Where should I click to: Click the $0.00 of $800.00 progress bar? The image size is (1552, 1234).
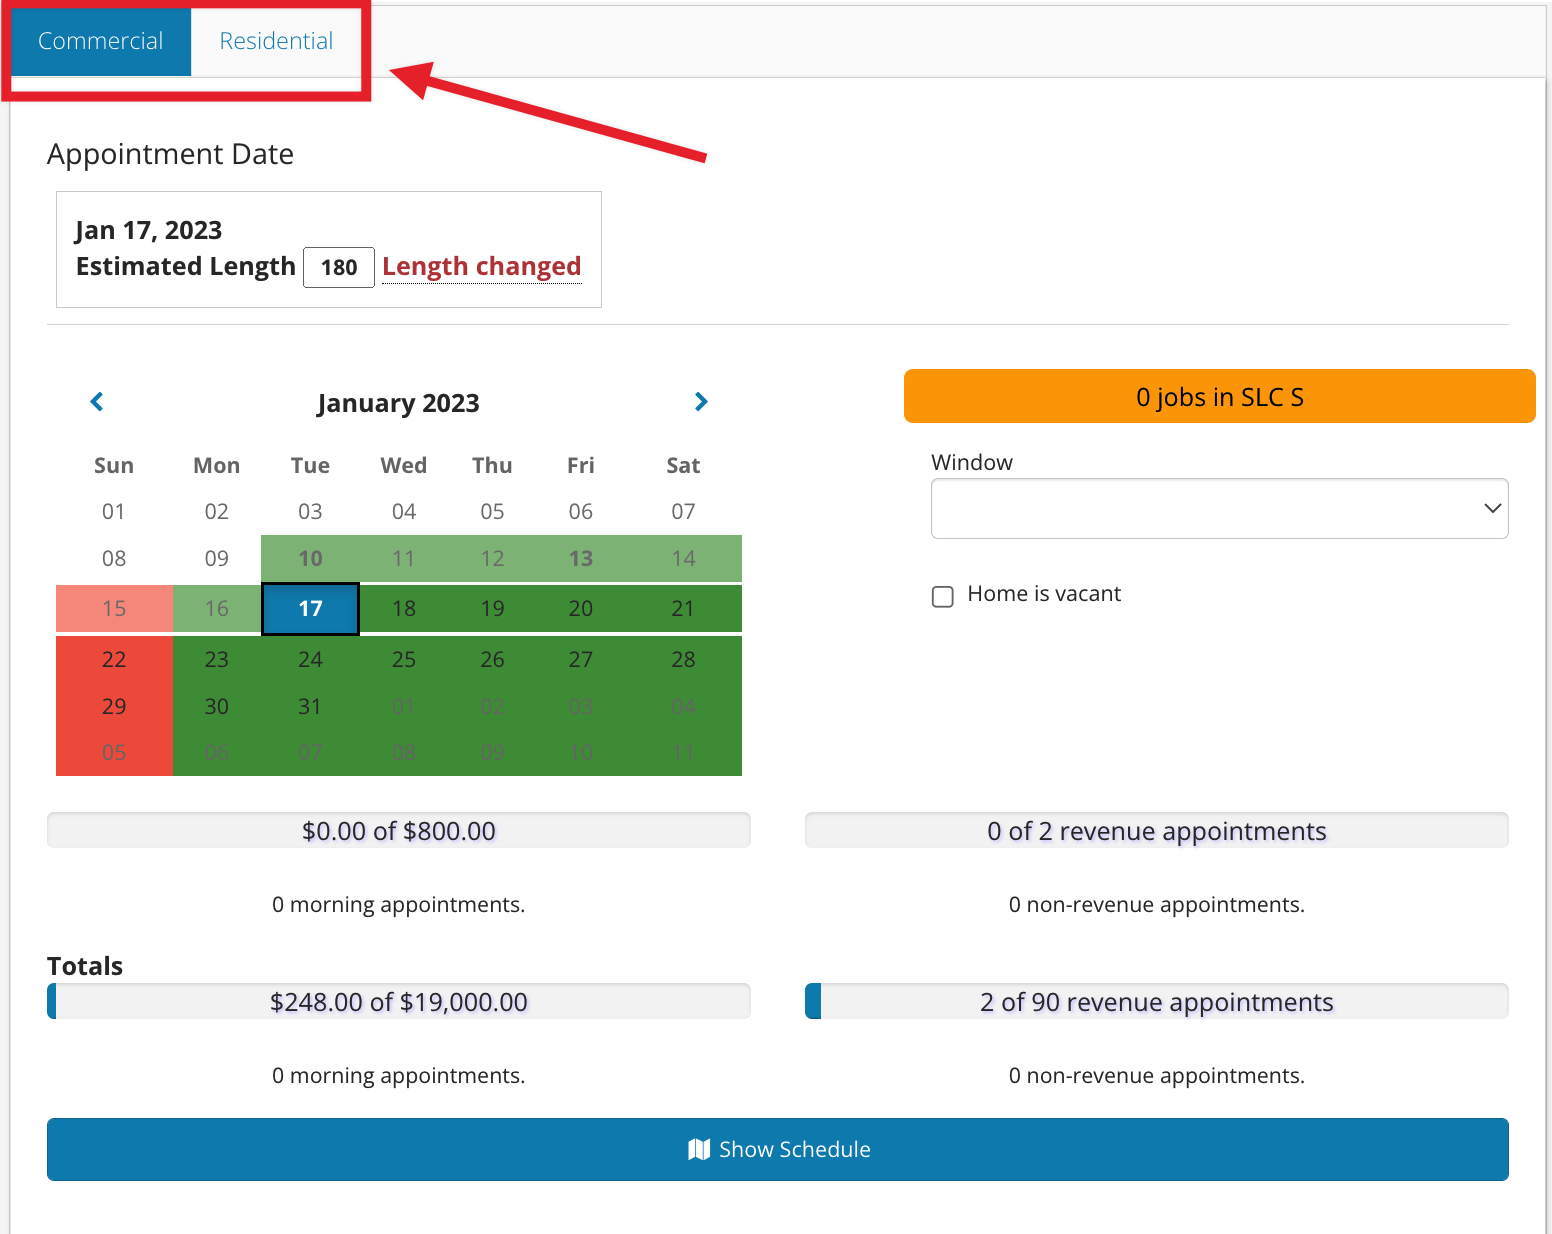(x=399, y=831)
